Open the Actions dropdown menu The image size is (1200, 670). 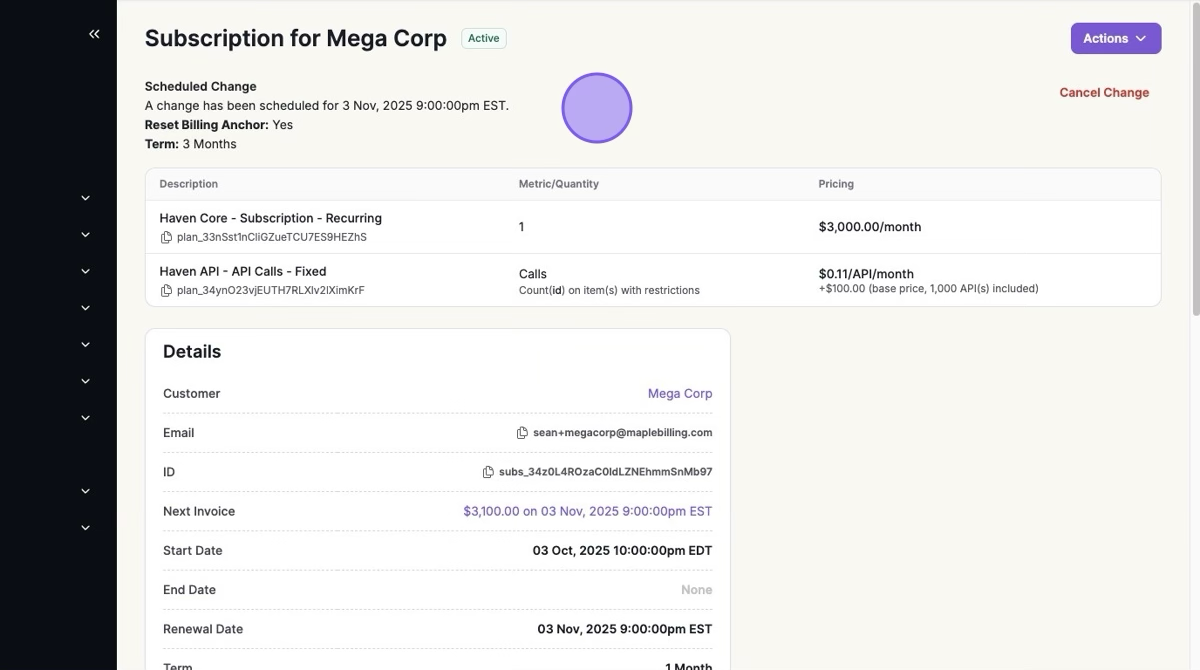[x=1115, y=38]
